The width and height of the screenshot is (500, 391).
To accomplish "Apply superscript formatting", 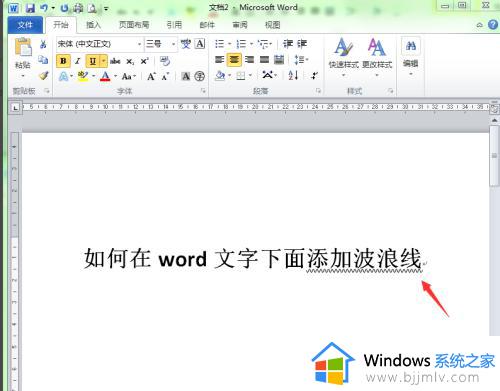I will tap(144, 61).
